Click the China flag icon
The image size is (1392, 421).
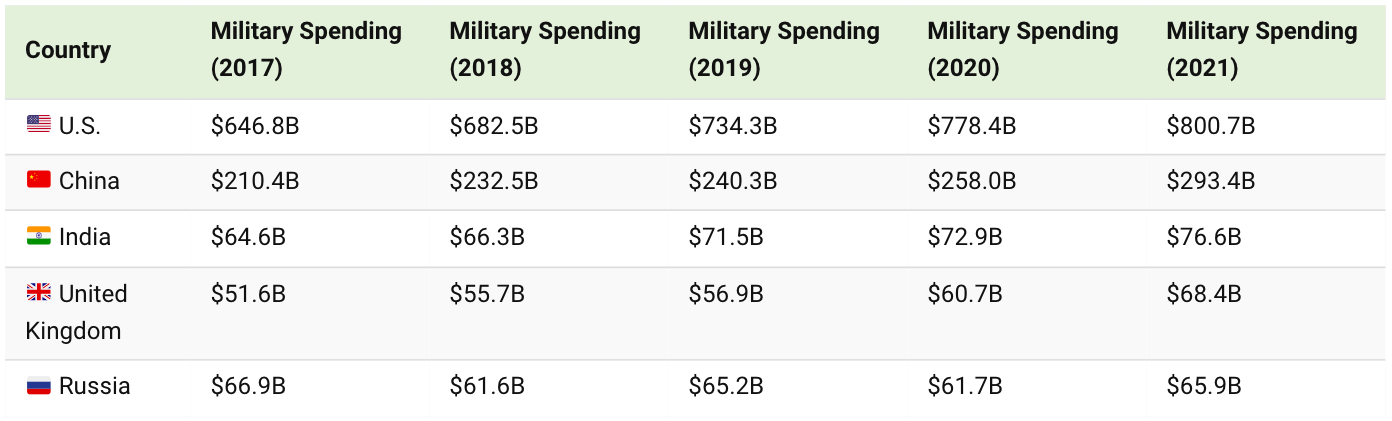(x=38, y=181)
